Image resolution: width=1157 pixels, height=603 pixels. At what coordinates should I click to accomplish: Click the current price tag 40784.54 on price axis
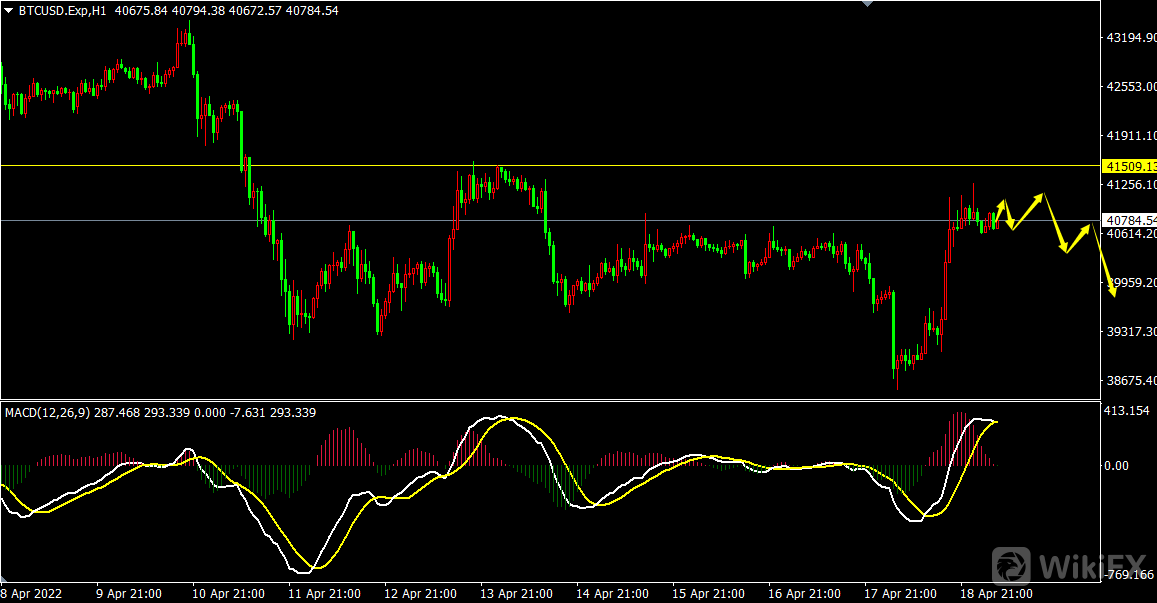point(1129,220)
